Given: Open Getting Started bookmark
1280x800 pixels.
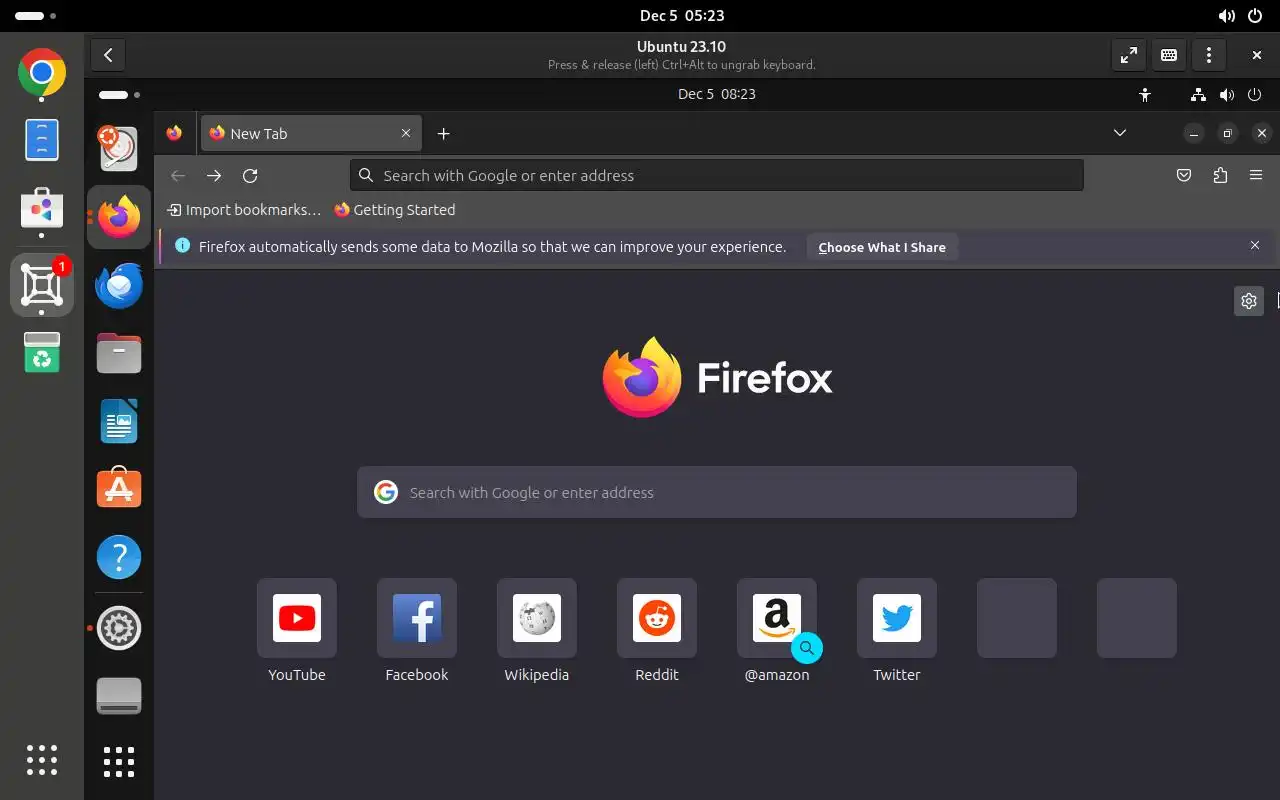Looking at the screenshot, I should click(394, 210).
